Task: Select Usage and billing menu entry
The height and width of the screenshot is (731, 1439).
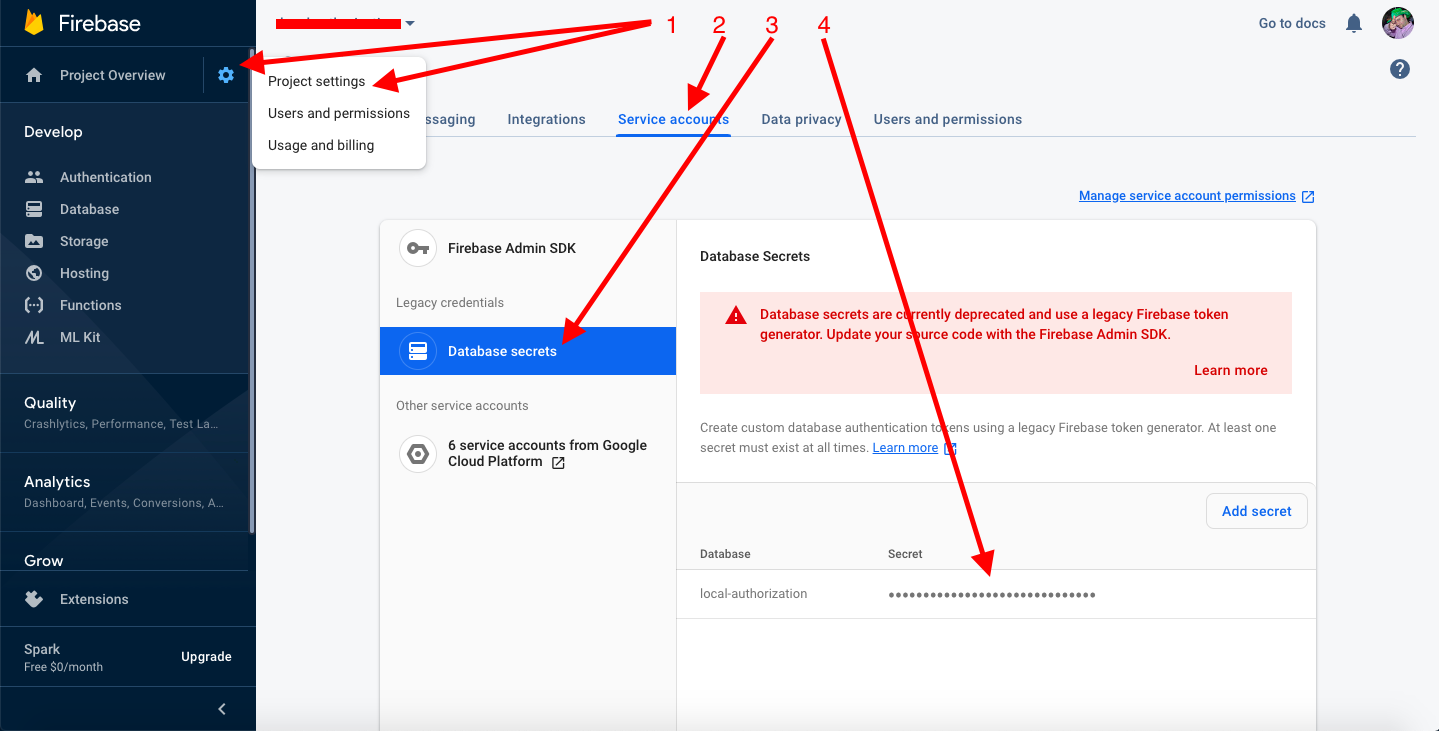Action: coord(321,145)
